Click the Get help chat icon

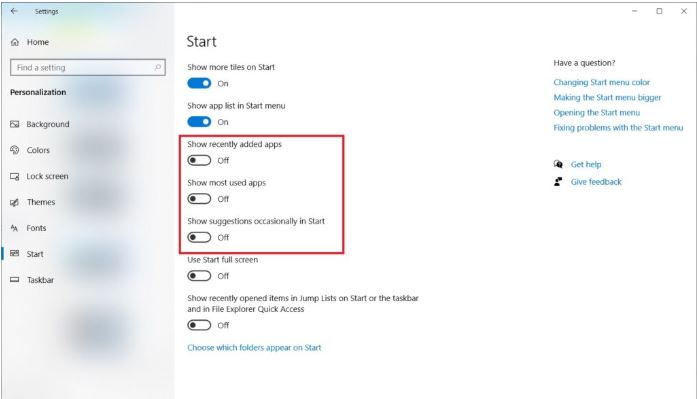coord(558,164)
